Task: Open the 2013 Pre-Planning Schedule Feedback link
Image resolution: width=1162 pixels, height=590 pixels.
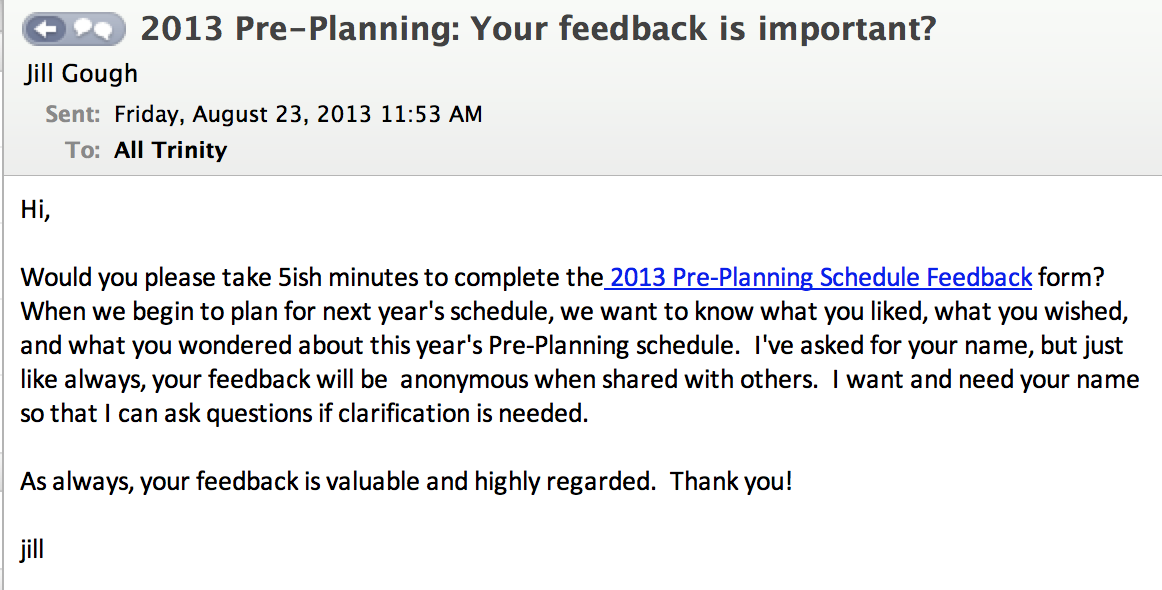Action: pyautogui.click(x=820, y=277)
